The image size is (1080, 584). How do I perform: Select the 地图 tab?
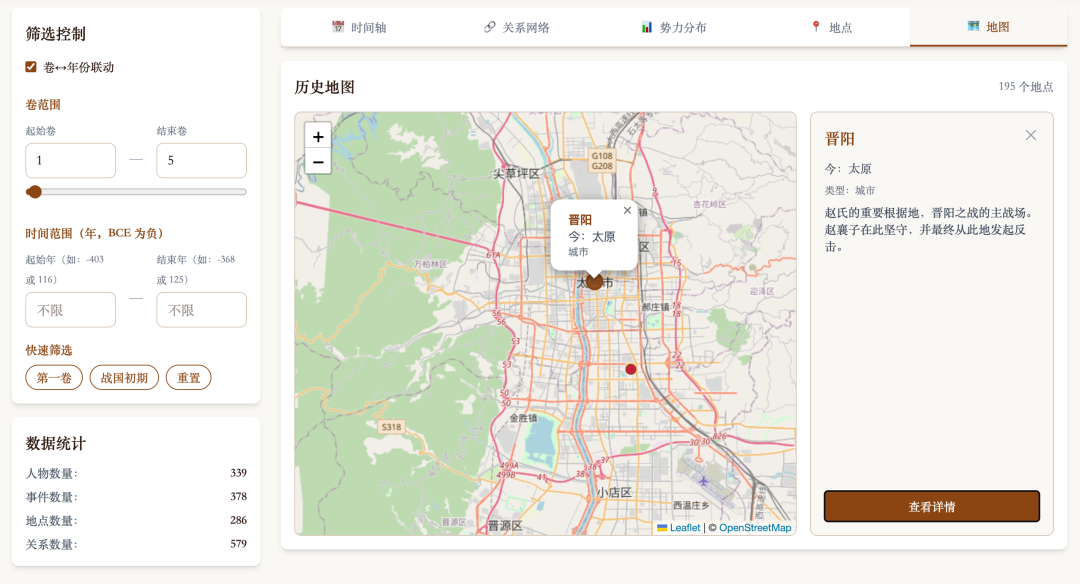tap(988, 28)
